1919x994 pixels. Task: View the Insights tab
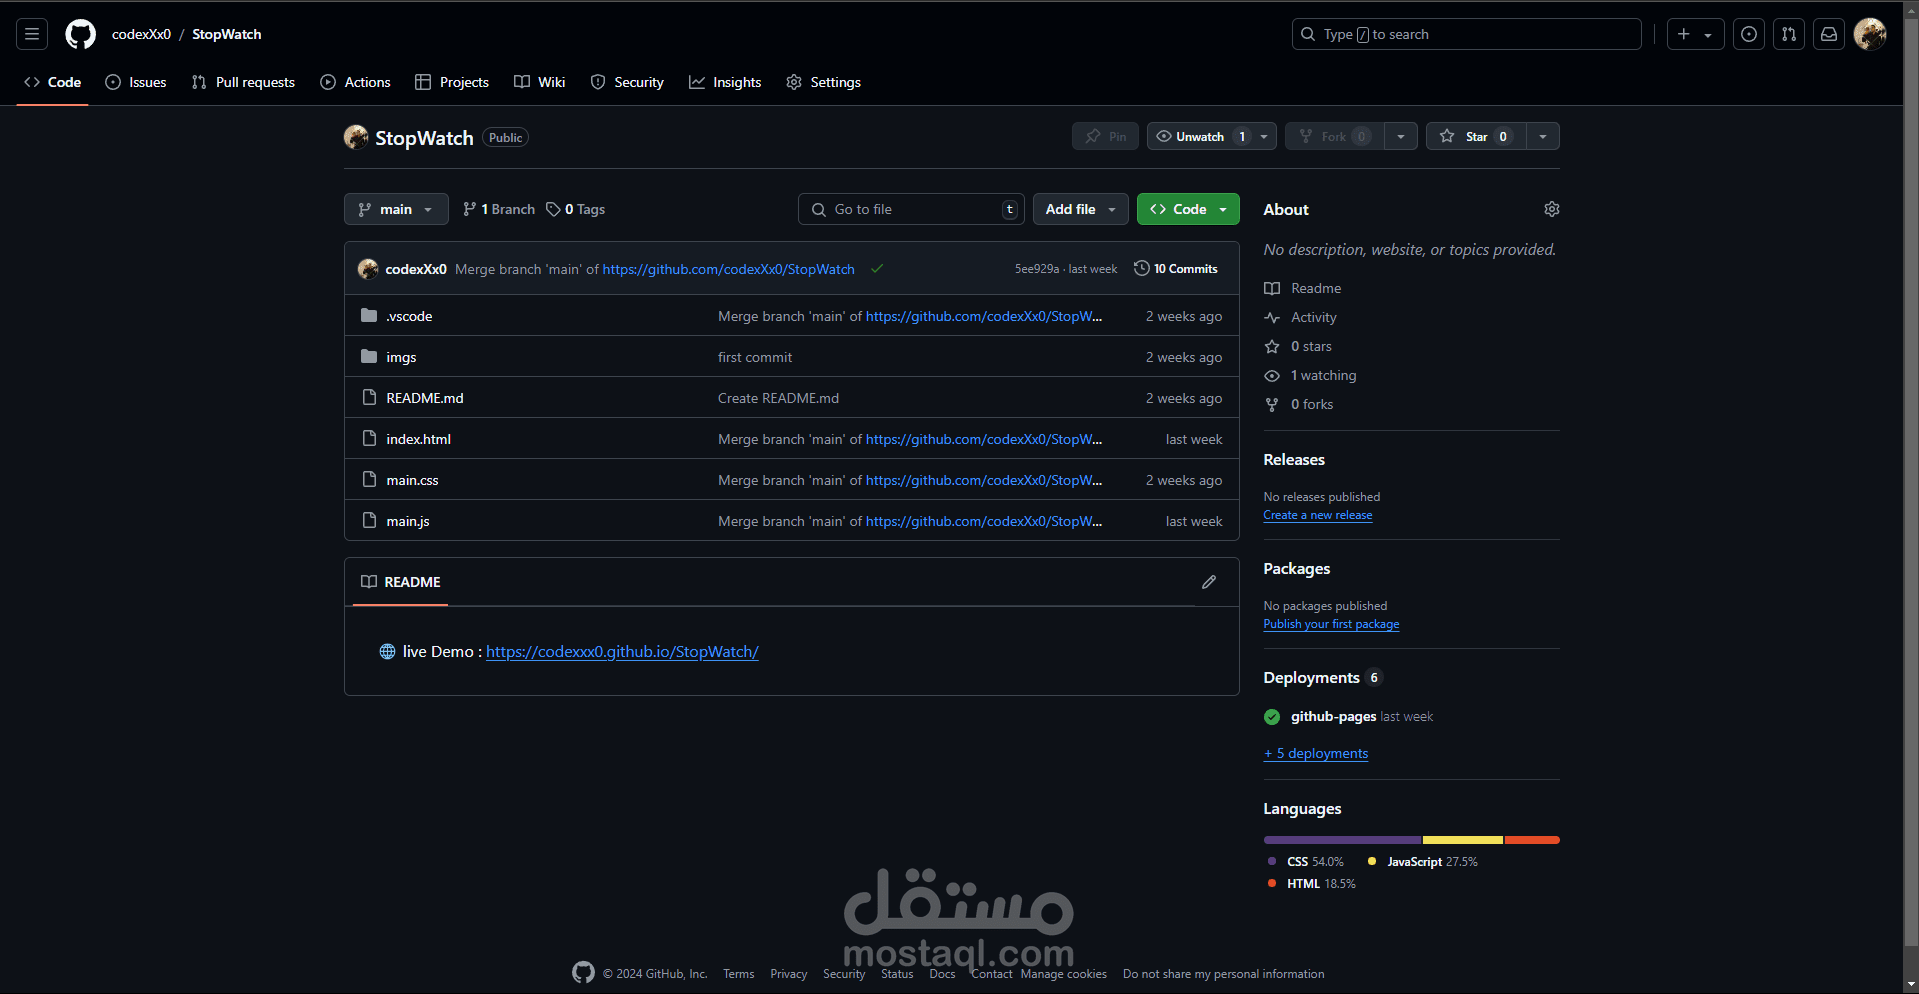[725, 82]
